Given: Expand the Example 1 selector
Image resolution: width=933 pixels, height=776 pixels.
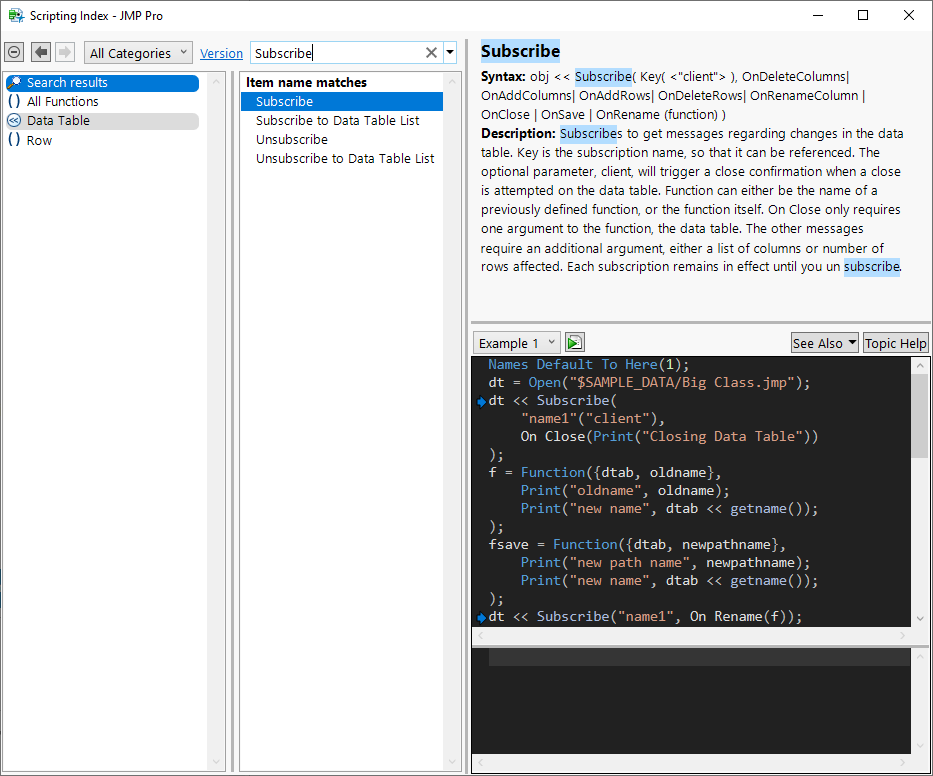Looking at the screenshot, I should tap(516, 343).
